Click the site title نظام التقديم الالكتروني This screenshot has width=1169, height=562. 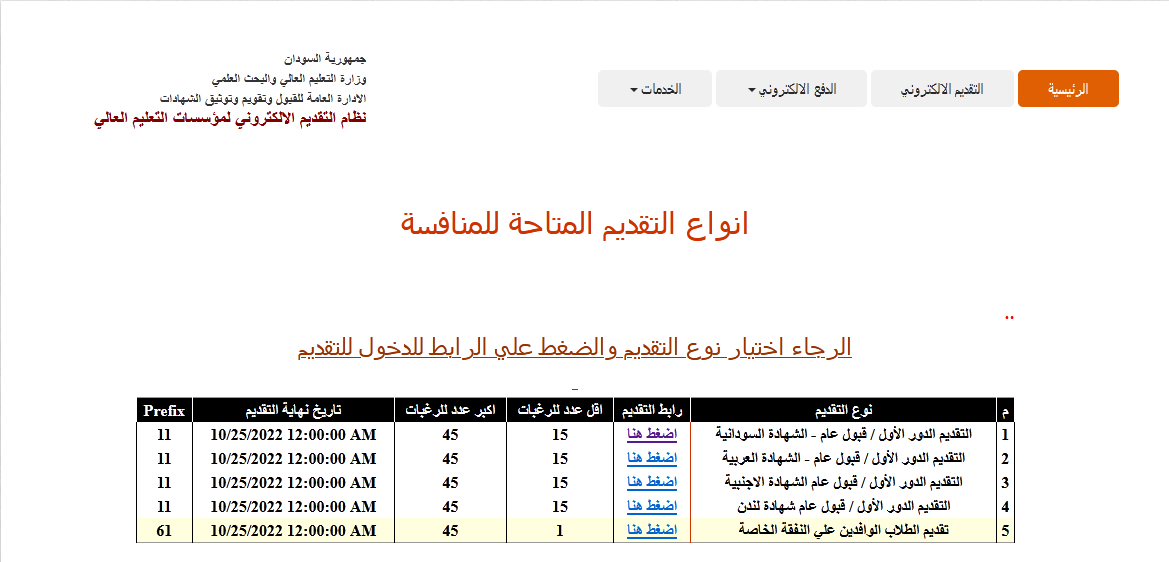(230, 119)
